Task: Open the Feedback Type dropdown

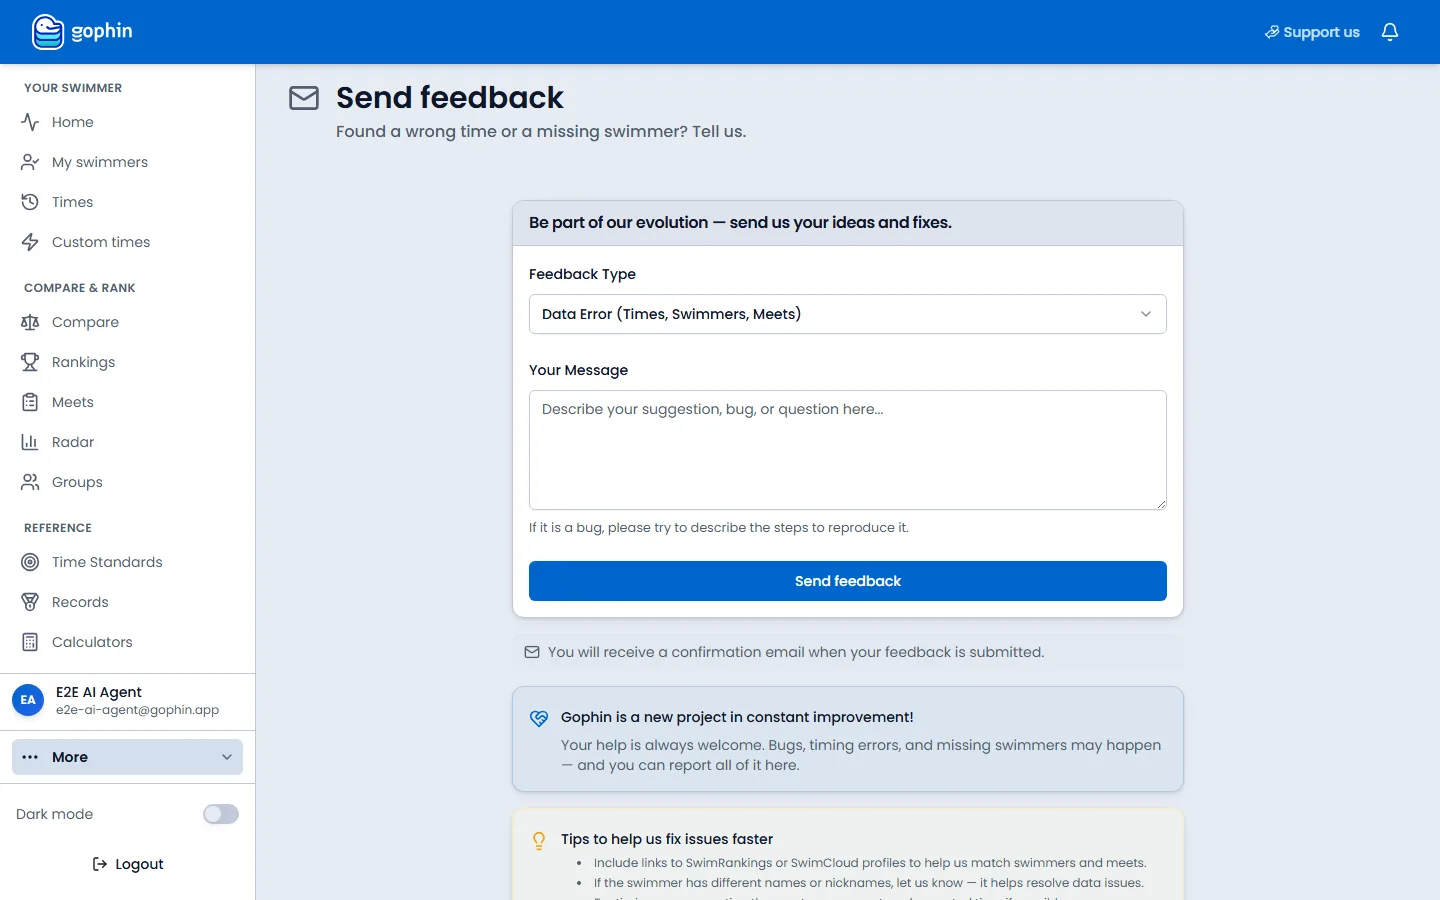Action: 848,314
